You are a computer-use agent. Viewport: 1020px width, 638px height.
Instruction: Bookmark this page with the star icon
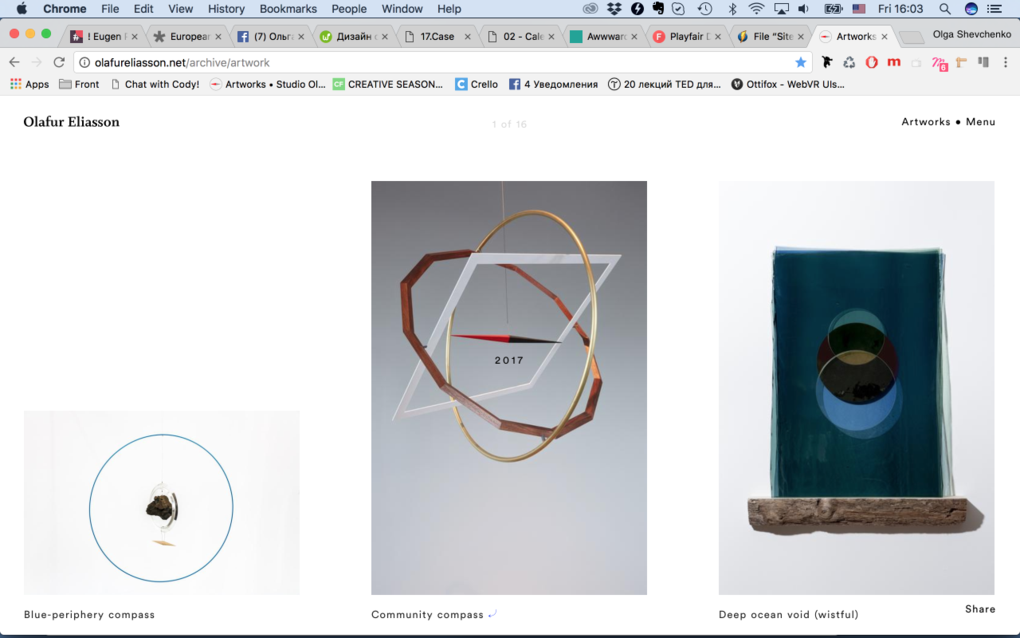tap(800, 62)
